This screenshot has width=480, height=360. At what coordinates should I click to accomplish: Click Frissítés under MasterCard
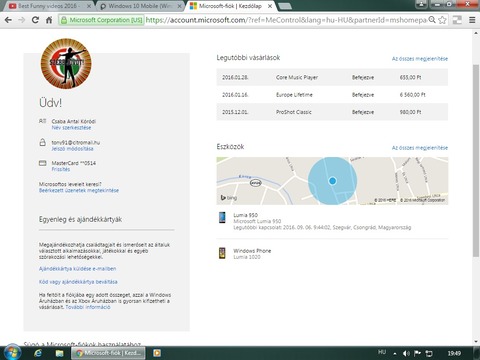coord(61,169)
